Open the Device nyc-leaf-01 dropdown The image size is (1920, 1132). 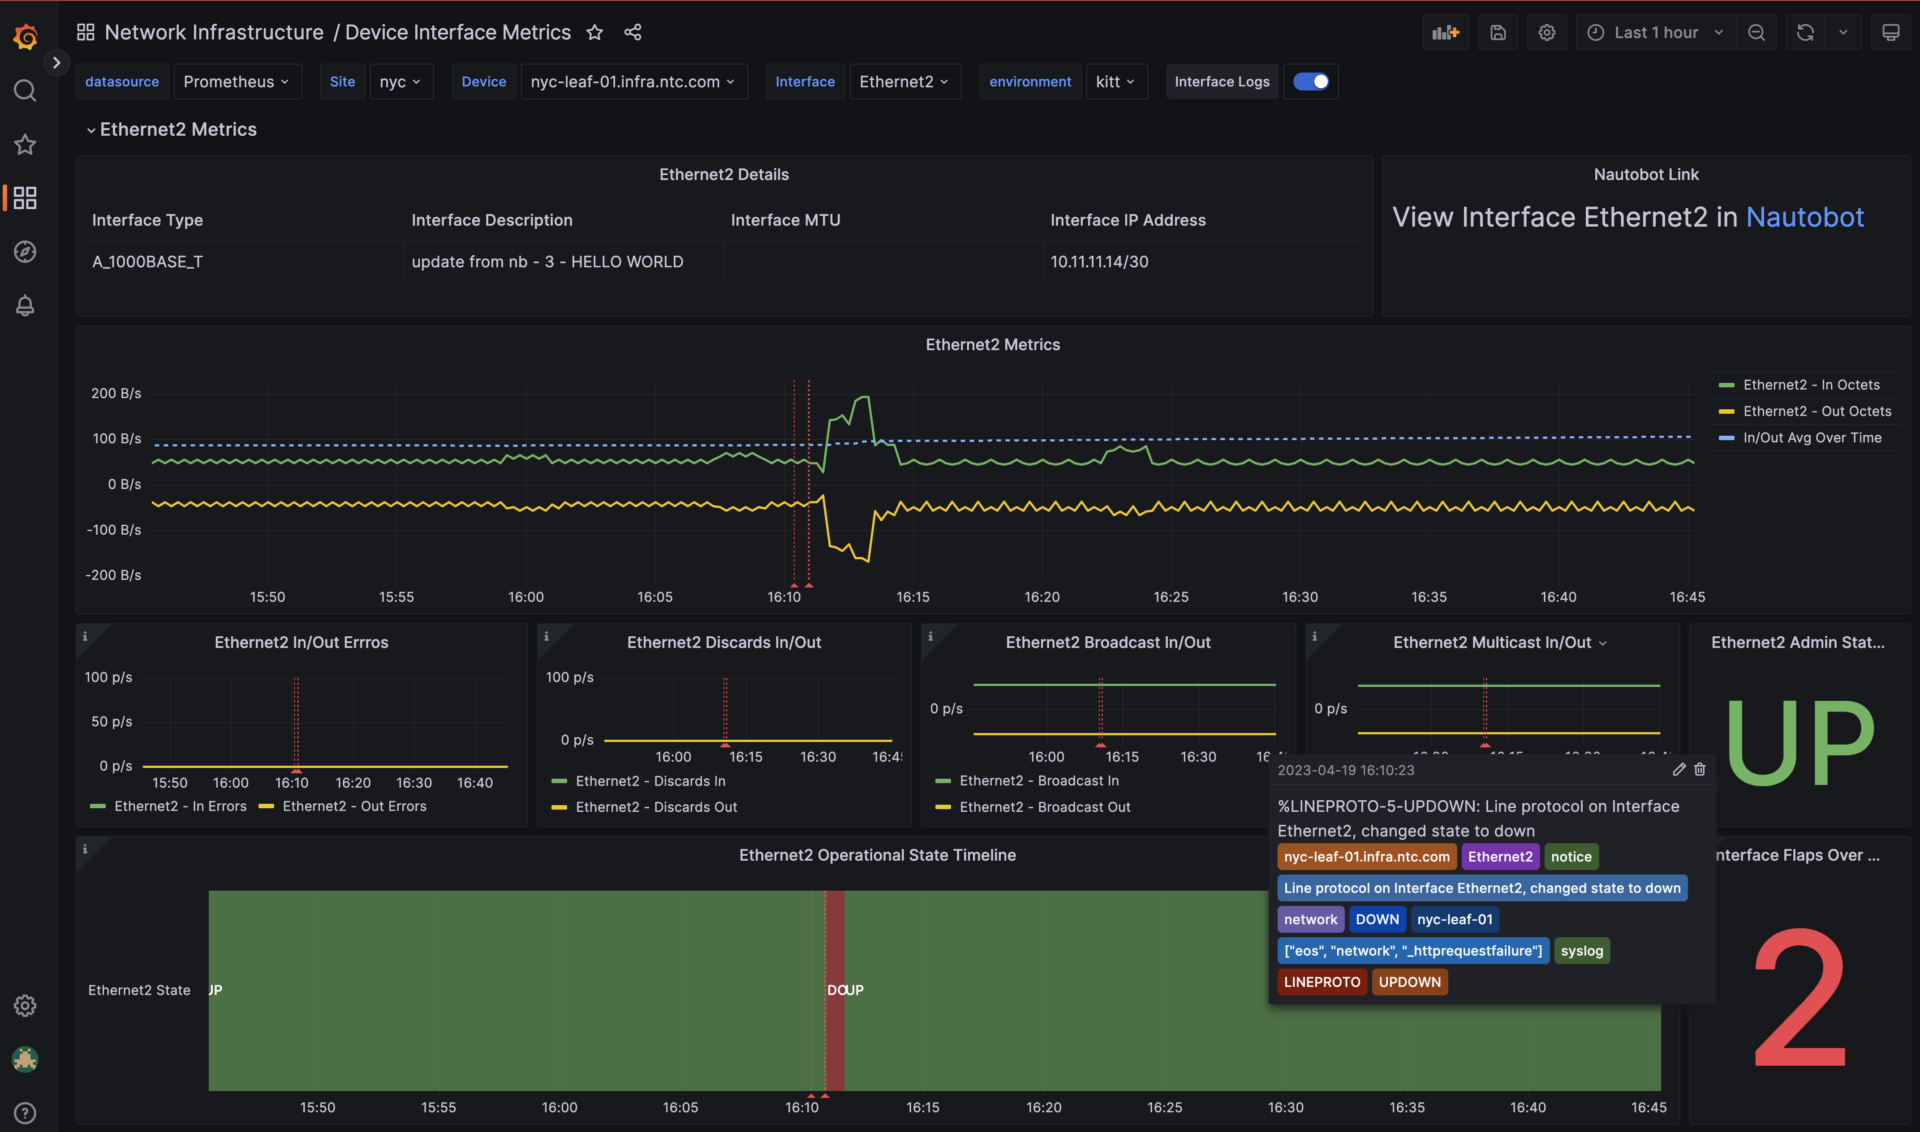click(x=633, y=82)
